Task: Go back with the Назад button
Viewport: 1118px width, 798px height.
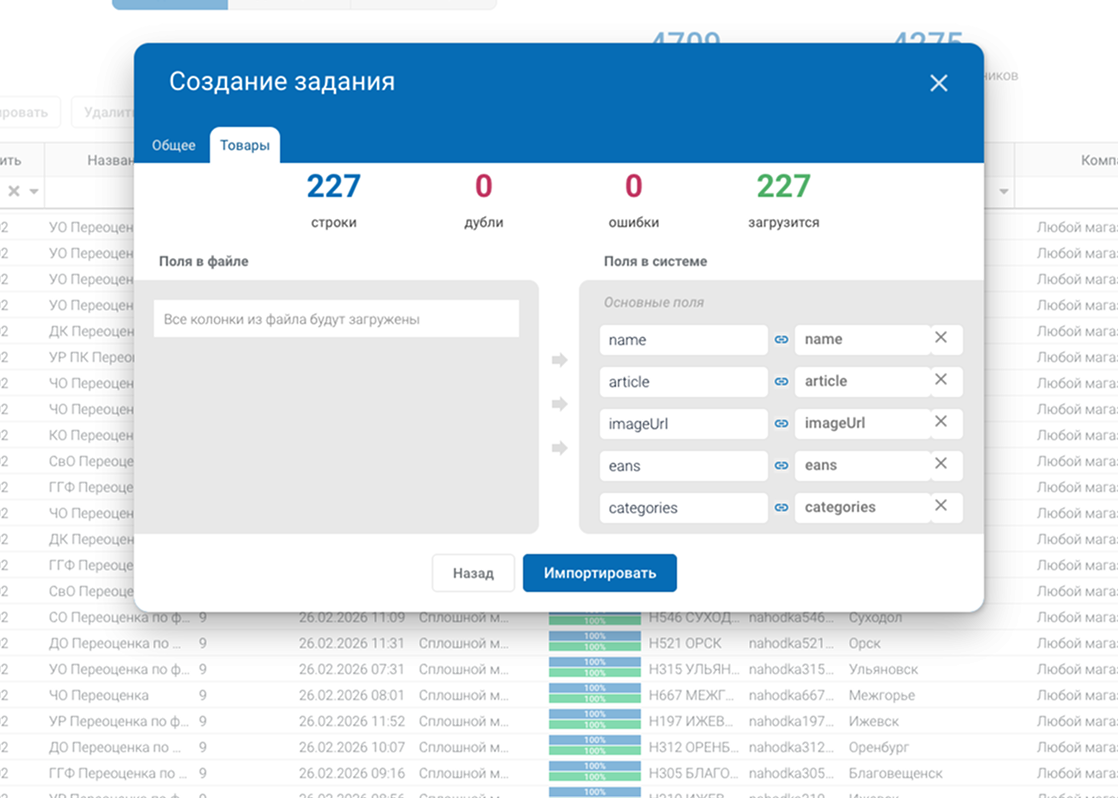Action: (x=473, y=573)
